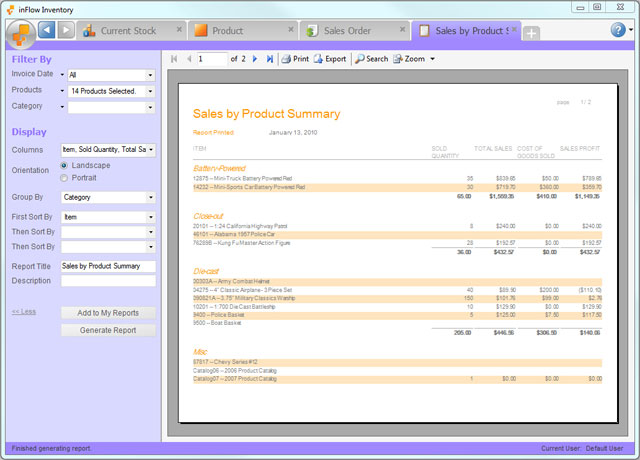Image resolution: width=640 pixels, height=460 pixels.
Task: Click the Battery-Powered category heading
Action: click(219, 168)
